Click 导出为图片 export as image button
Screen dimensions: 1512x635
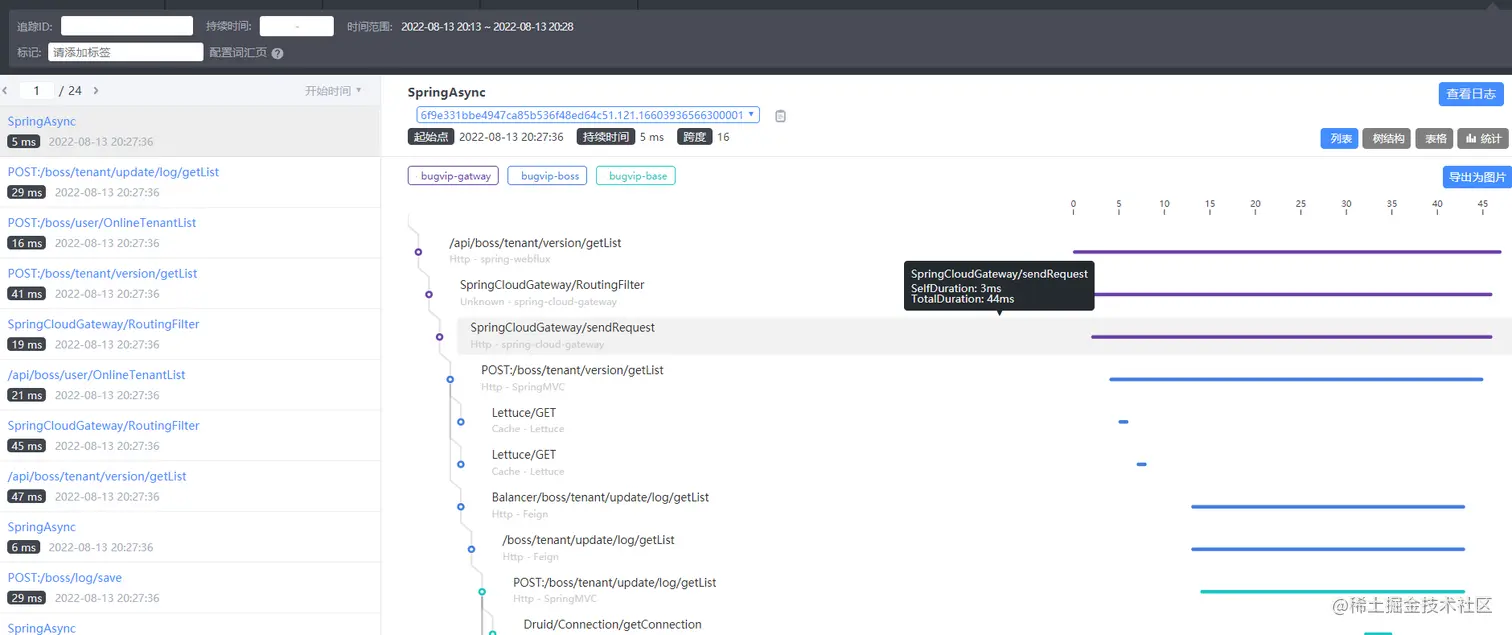pos(1475,177)
